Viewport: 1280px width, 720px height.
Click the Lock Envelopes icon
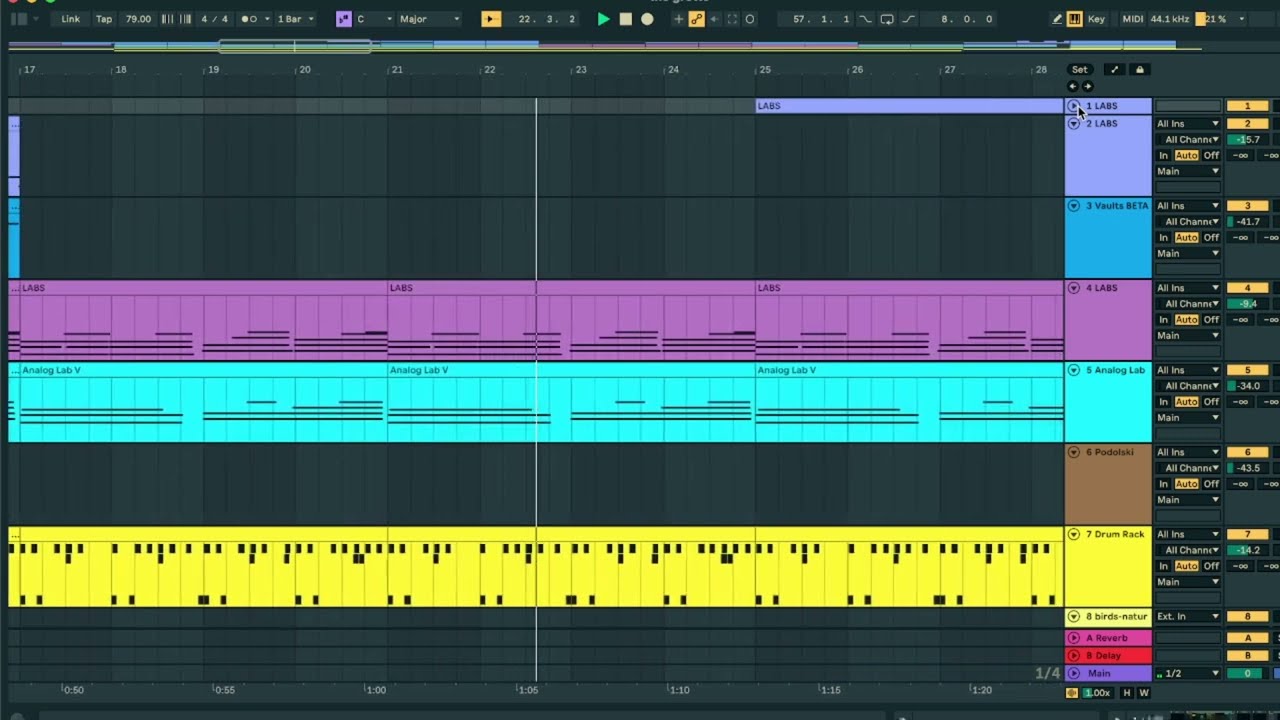coord(1139,69)
